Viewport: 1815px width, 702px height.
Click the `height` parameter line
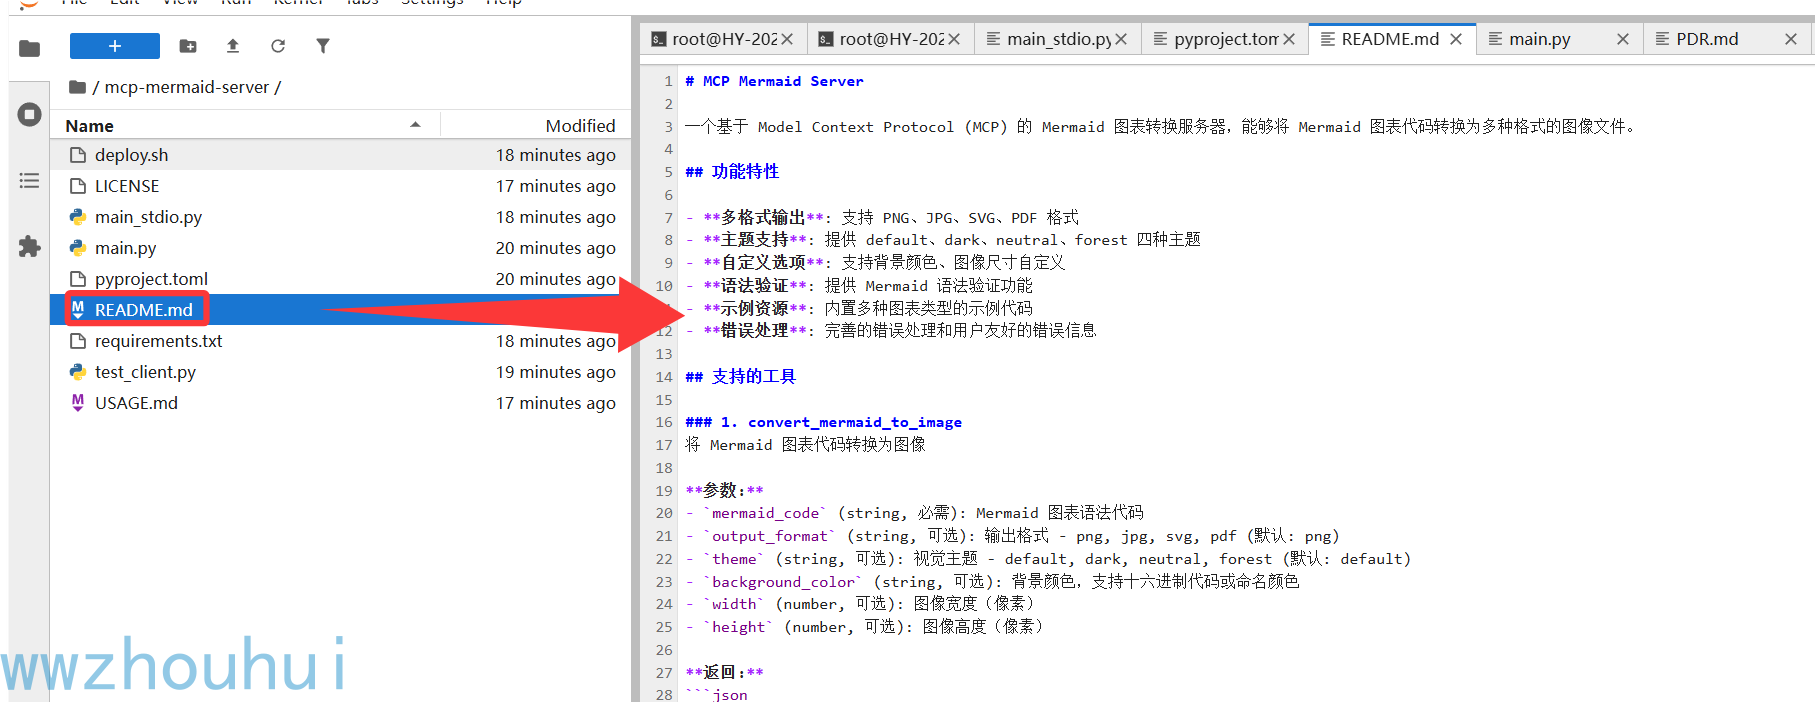tap(864, 627)
